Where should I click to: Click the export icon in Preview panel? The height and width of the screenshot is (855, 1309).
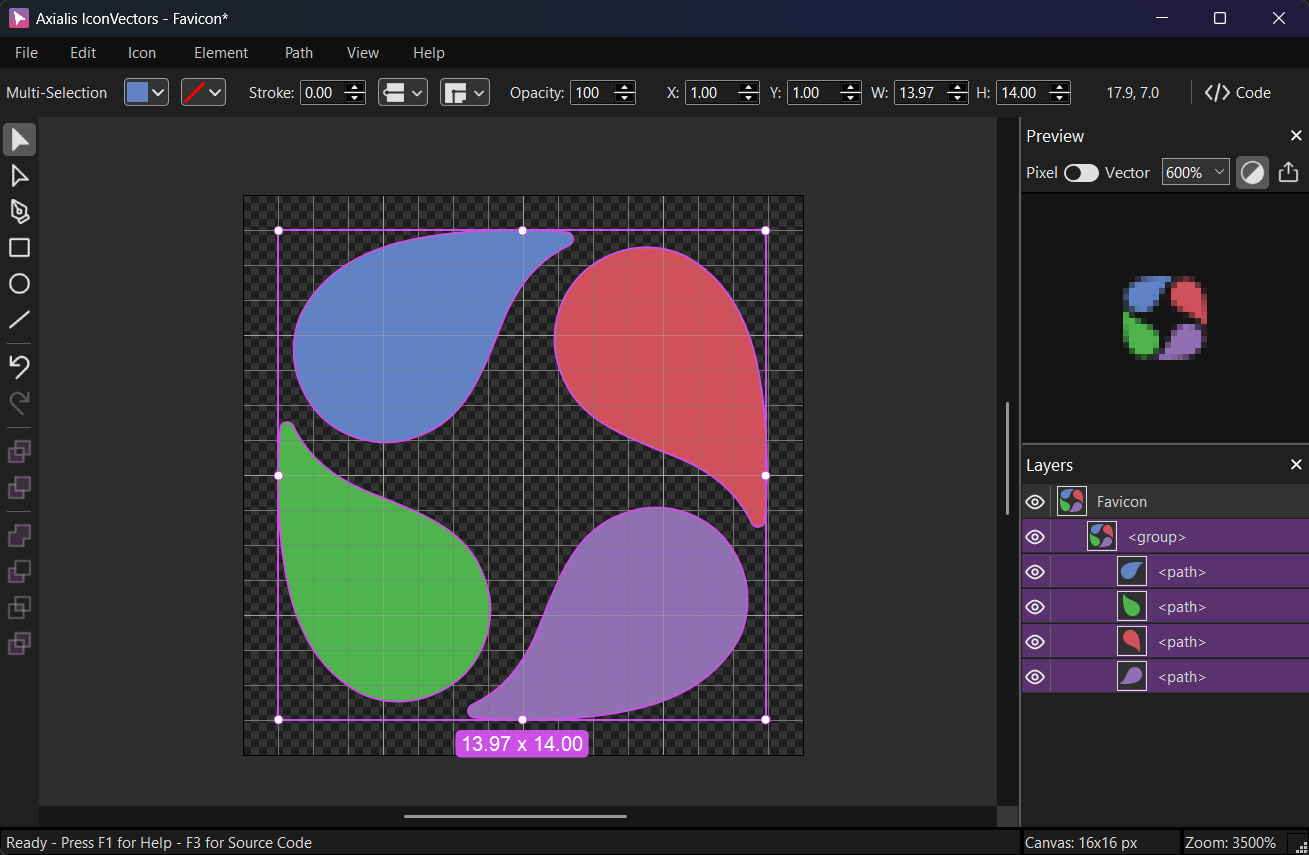pos(1288,172)
